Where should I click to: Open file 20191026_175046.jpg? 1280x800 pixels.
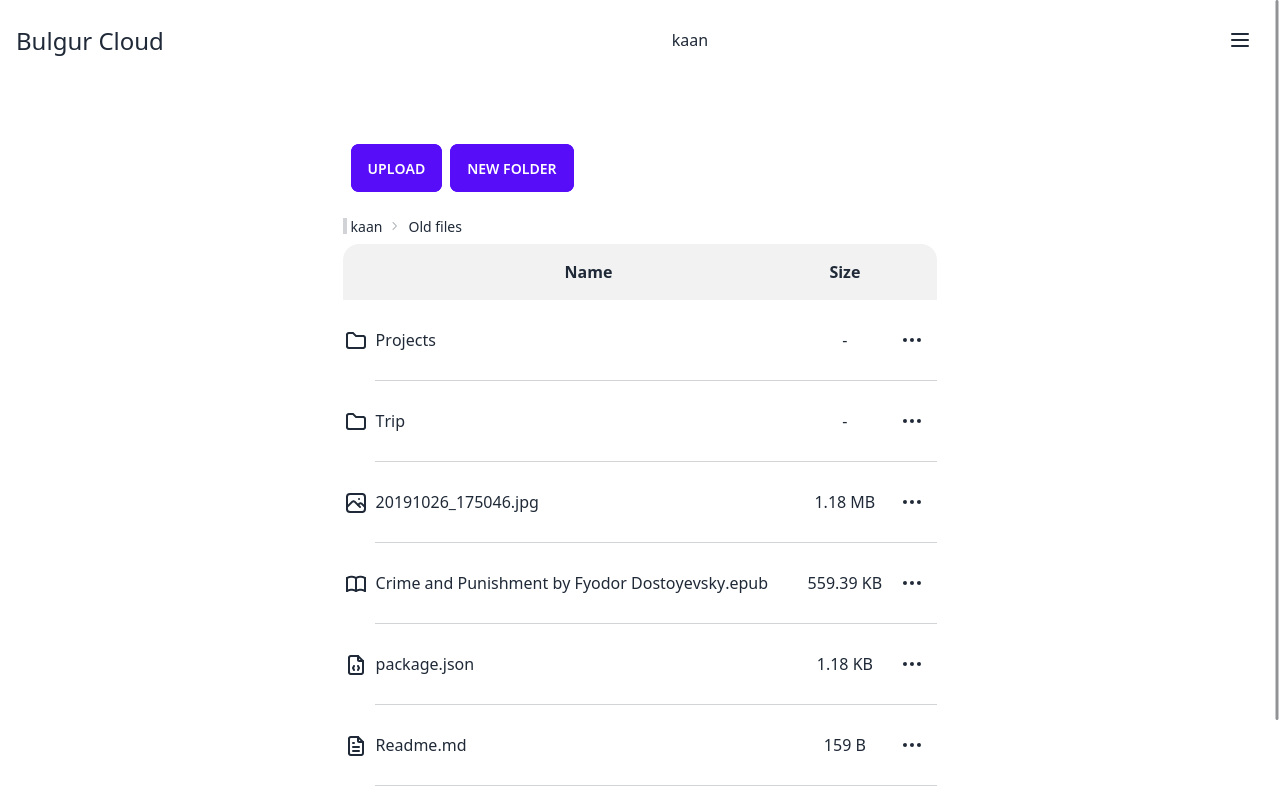point(457,502)
